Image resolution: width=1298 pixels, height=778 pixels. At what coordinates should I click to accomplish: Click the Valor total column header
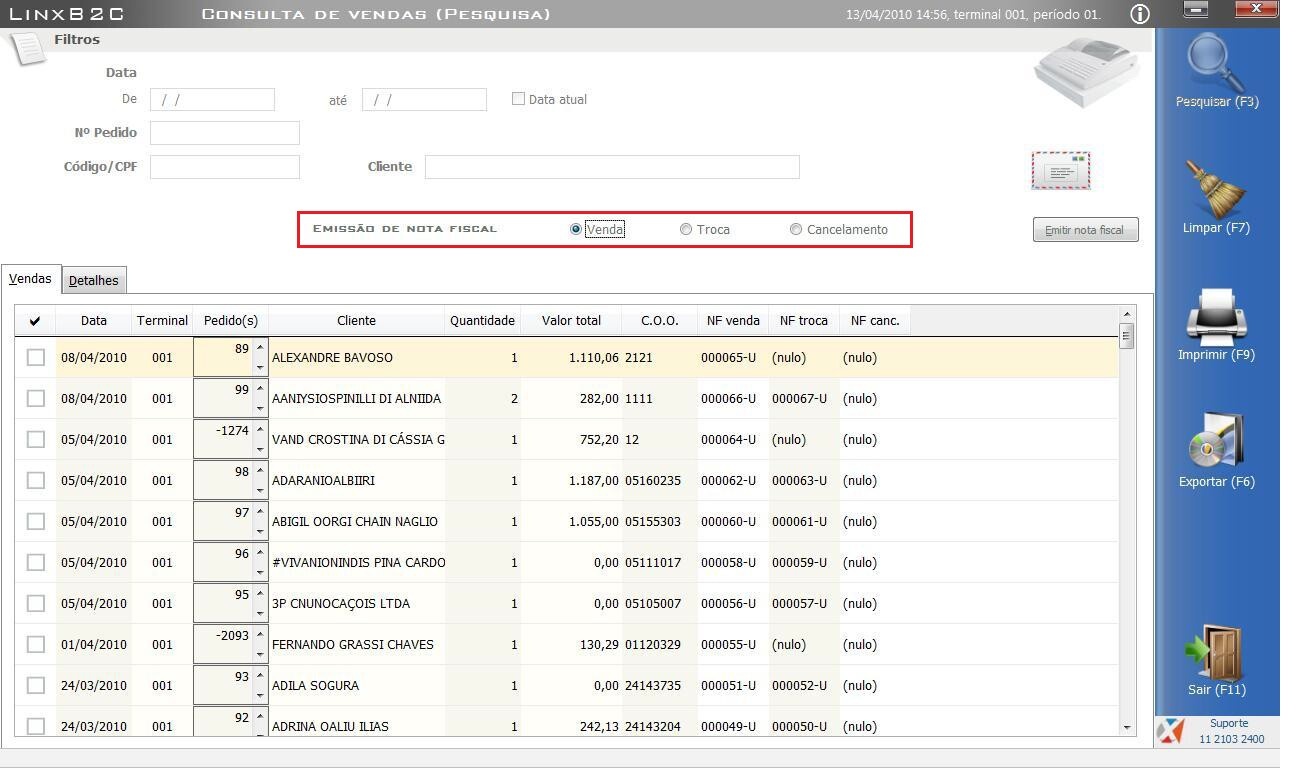tap(571, 320)
